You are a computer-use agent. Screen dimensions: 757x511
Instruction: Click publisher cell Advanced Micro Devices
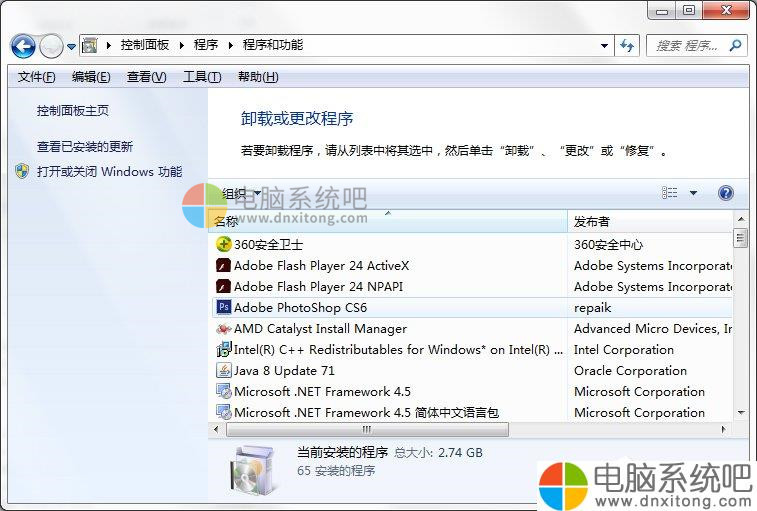click(653, 329)
